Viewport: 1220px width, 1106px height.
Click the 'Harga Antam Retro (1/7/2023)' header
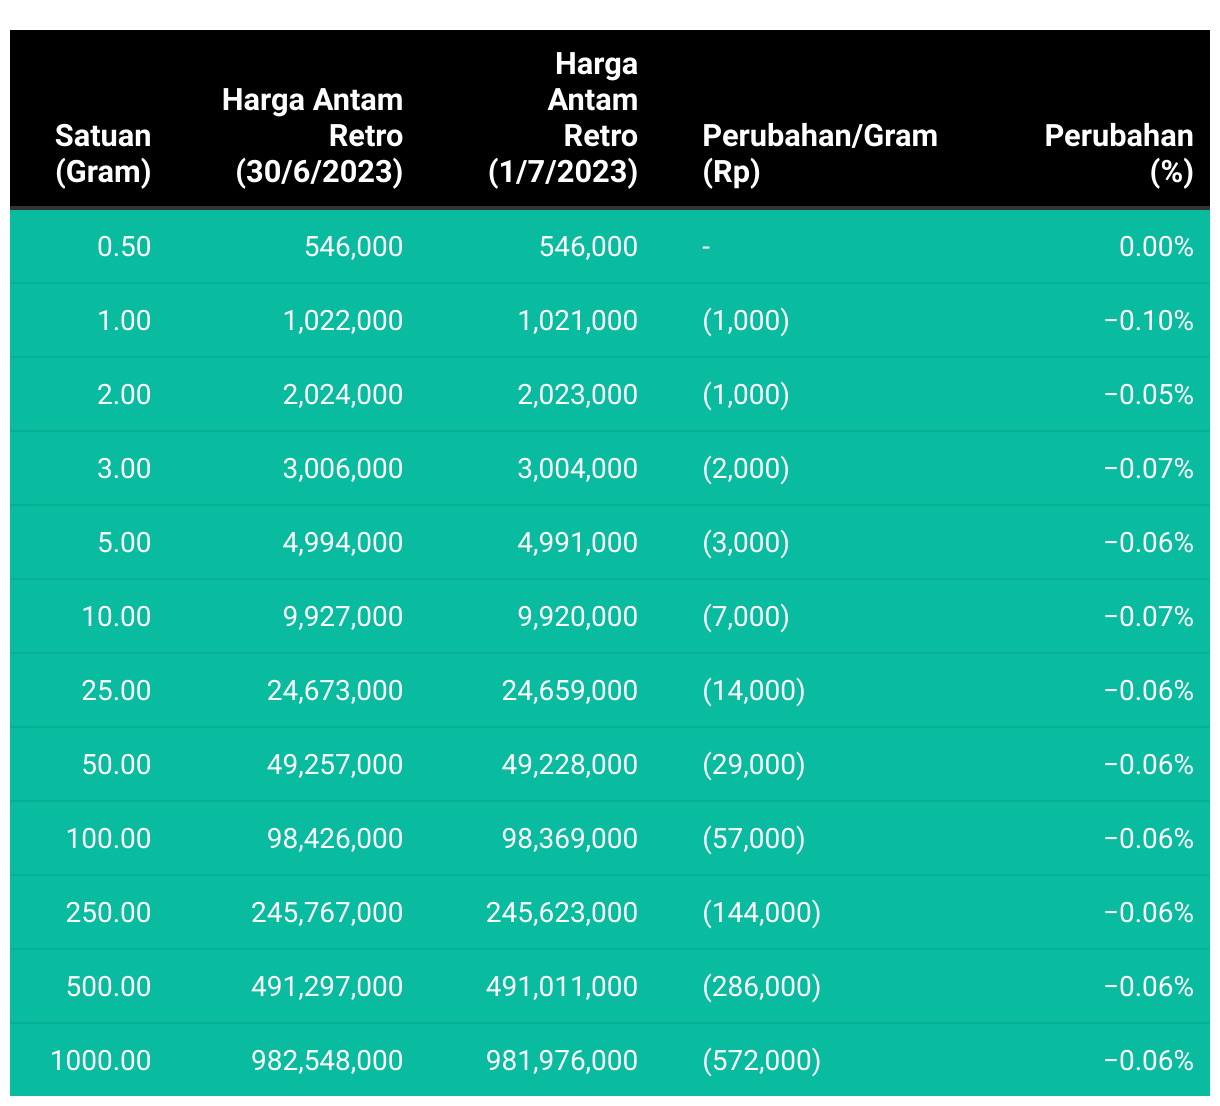pos(563,118)
